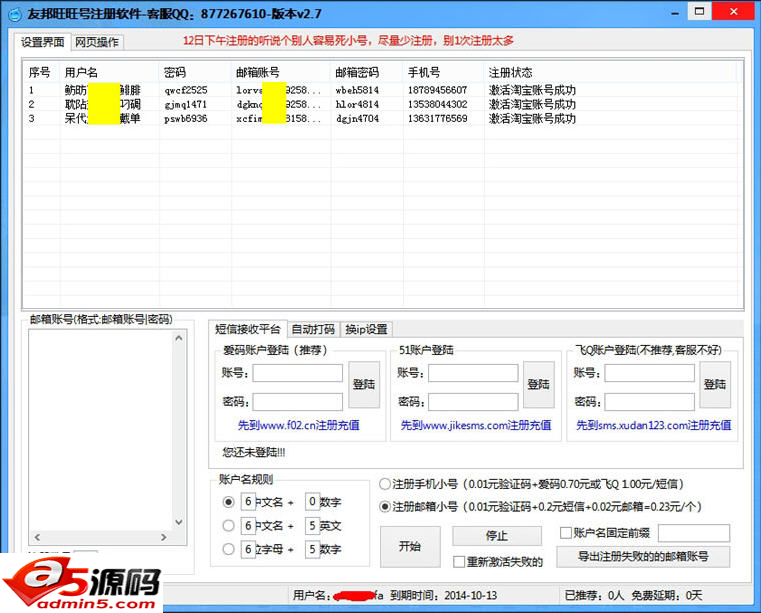This screenshot has width=761, height=613.
Task: Click the 您还未登陆!!! status message
Action: [x=254, y=452]
